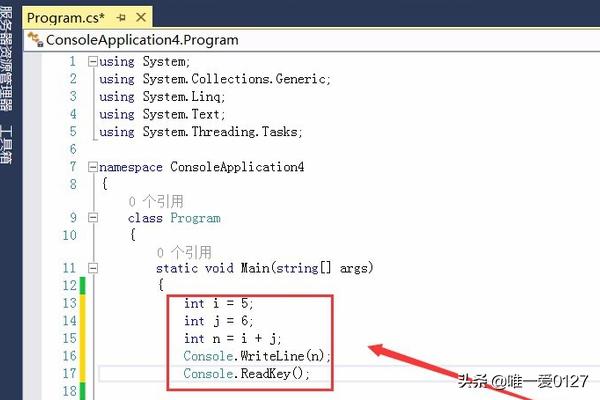Click the class icon beside ConsoleApplication4.Program

38,39
